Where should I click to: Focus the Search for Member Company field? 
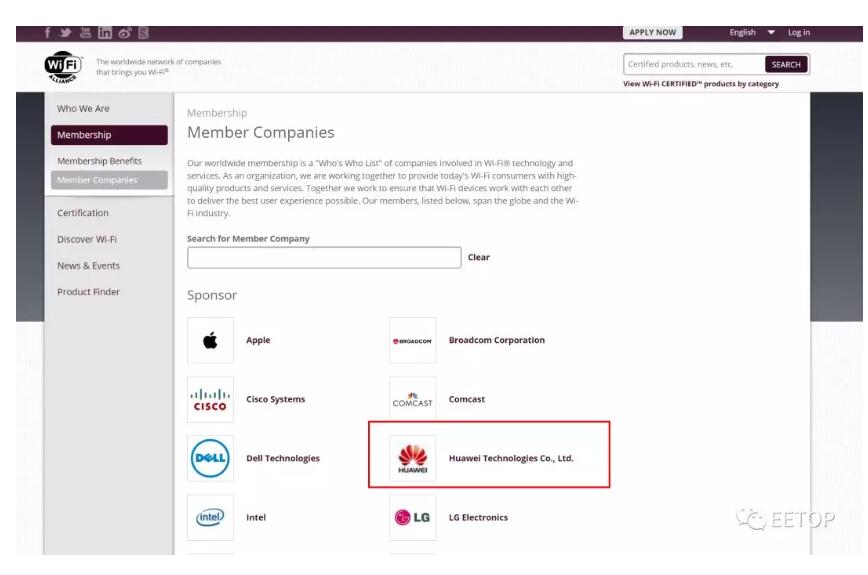tap(324, 258)
